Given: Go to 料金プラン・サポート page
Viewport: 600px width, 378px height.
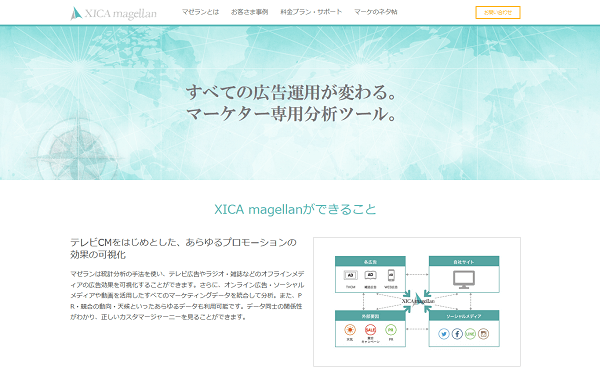Looking at the screenshot, I should pyautogui.click(x=311, y=12).
